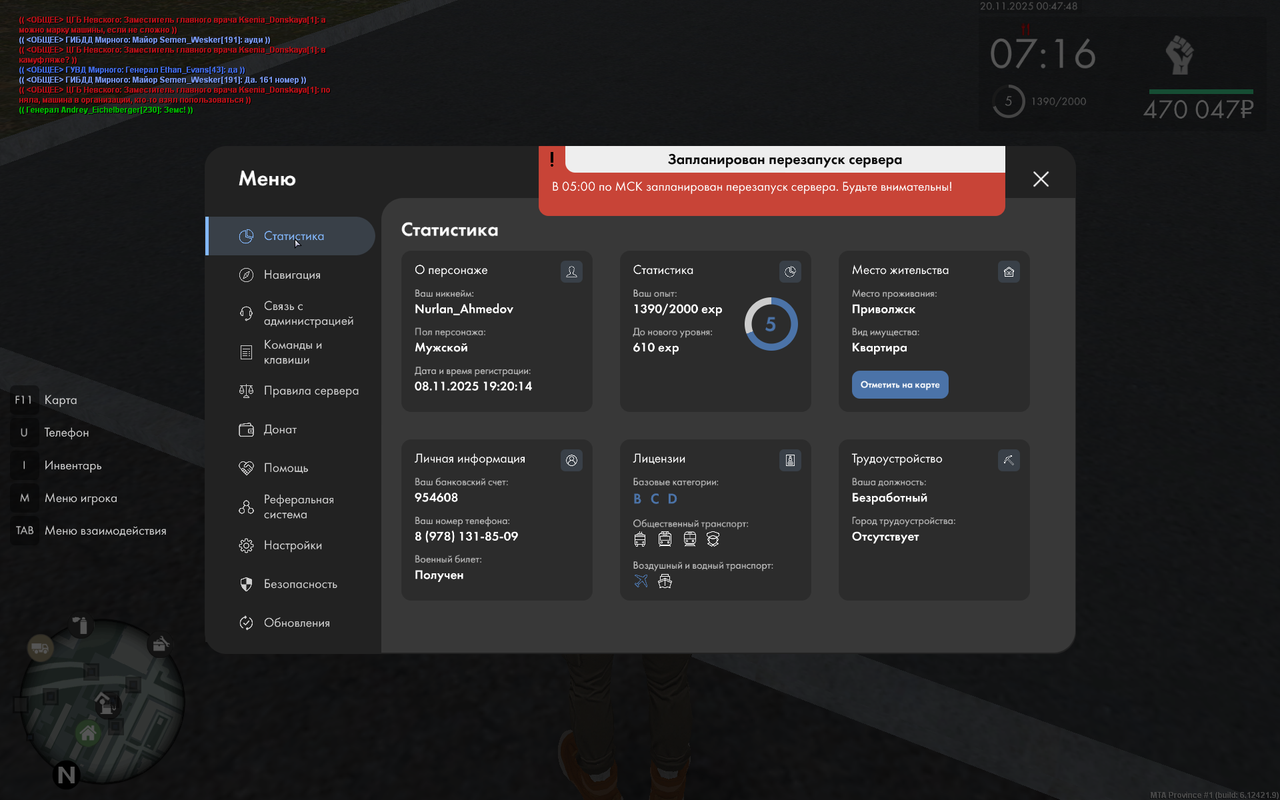The image size is (1280, 800).
Task: Click the profile icon on Личная информация card
Action: (571, 460)
